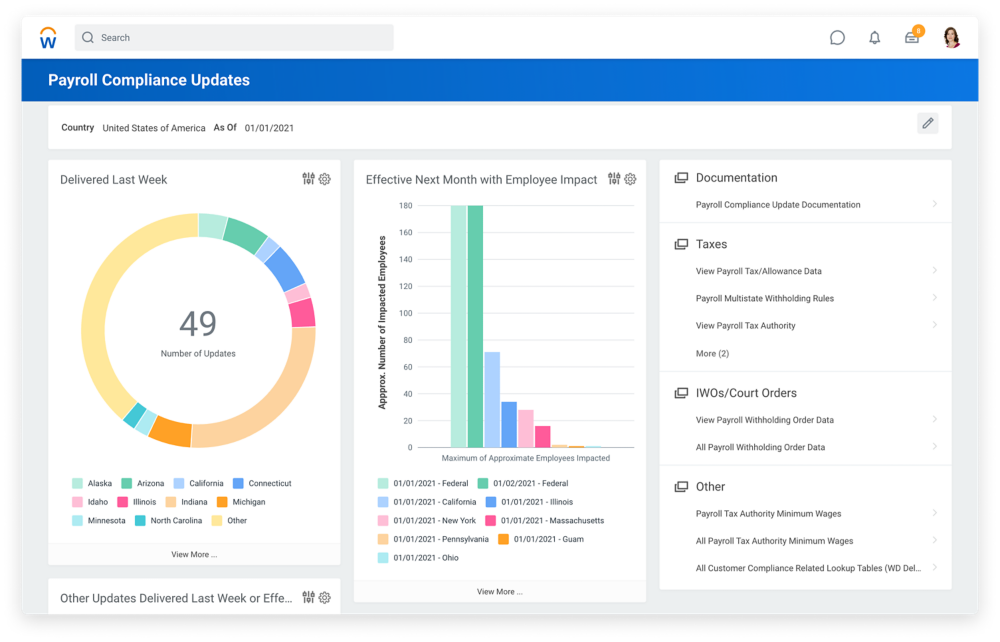
Task: Expand More (2) in Taxes section
Action: point(712,353)
